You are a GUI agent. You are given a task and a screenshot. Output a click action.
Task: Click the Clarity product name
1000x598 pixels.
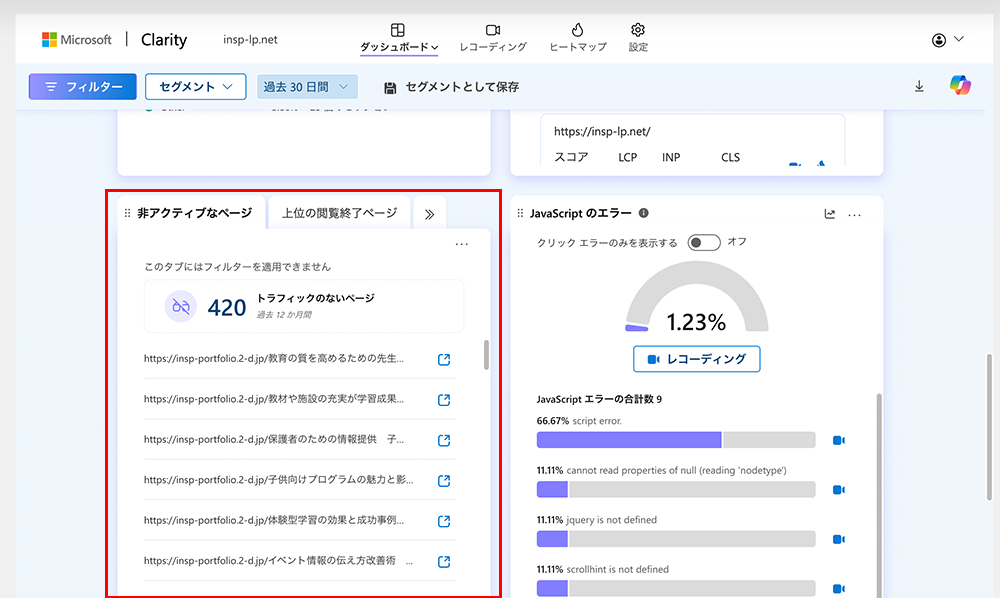pyautogui.click(x=164, y=40)
